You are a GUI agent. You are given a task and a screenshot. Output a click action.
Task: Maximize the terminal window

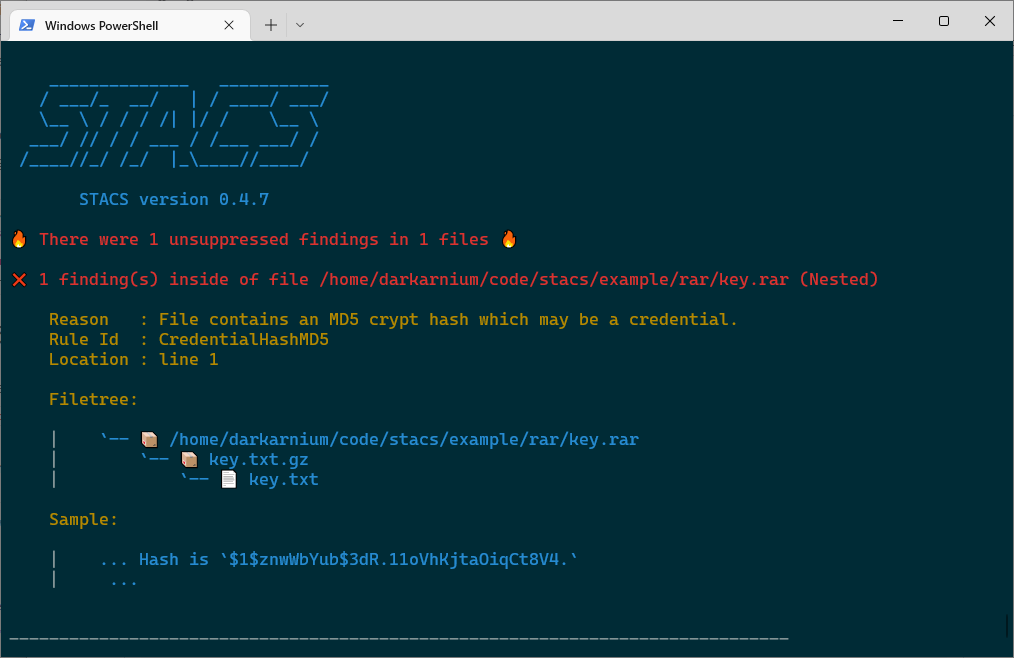click(x=943, y=21)
